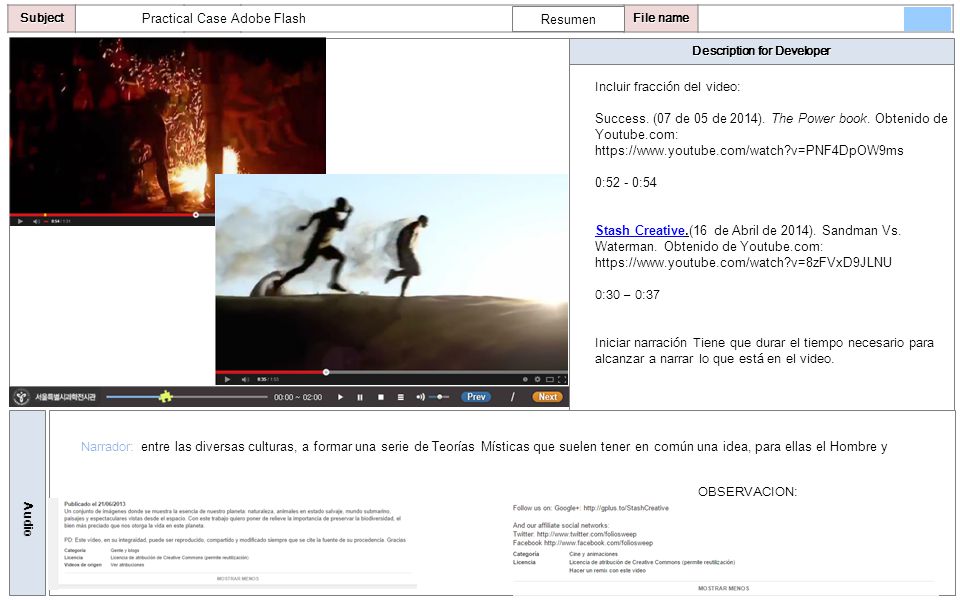Open the facebook.com/foliosweep link

coord(598,543)
